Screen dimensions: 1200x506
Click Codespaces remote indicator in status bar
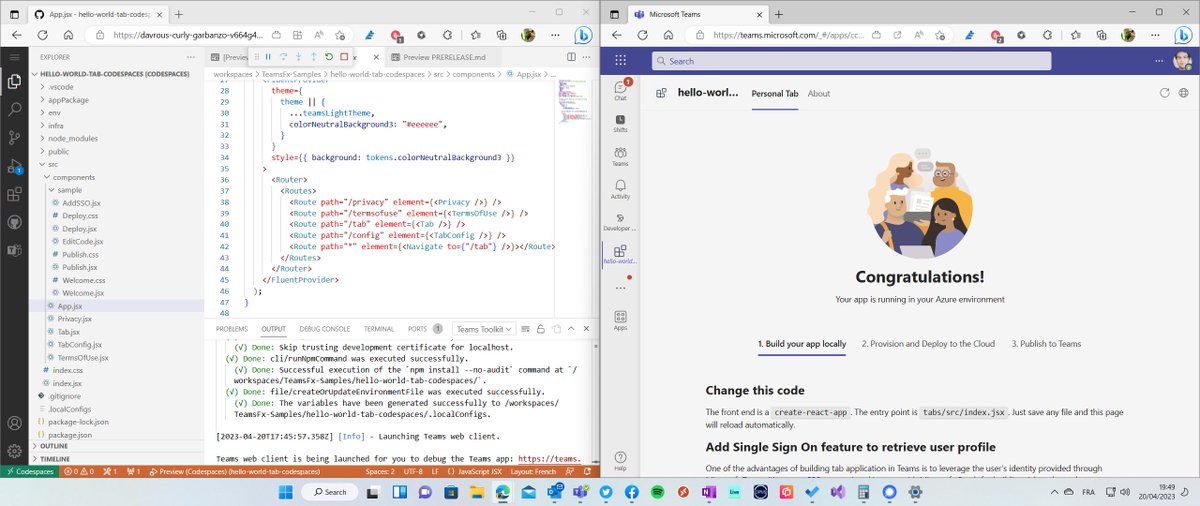29,470
